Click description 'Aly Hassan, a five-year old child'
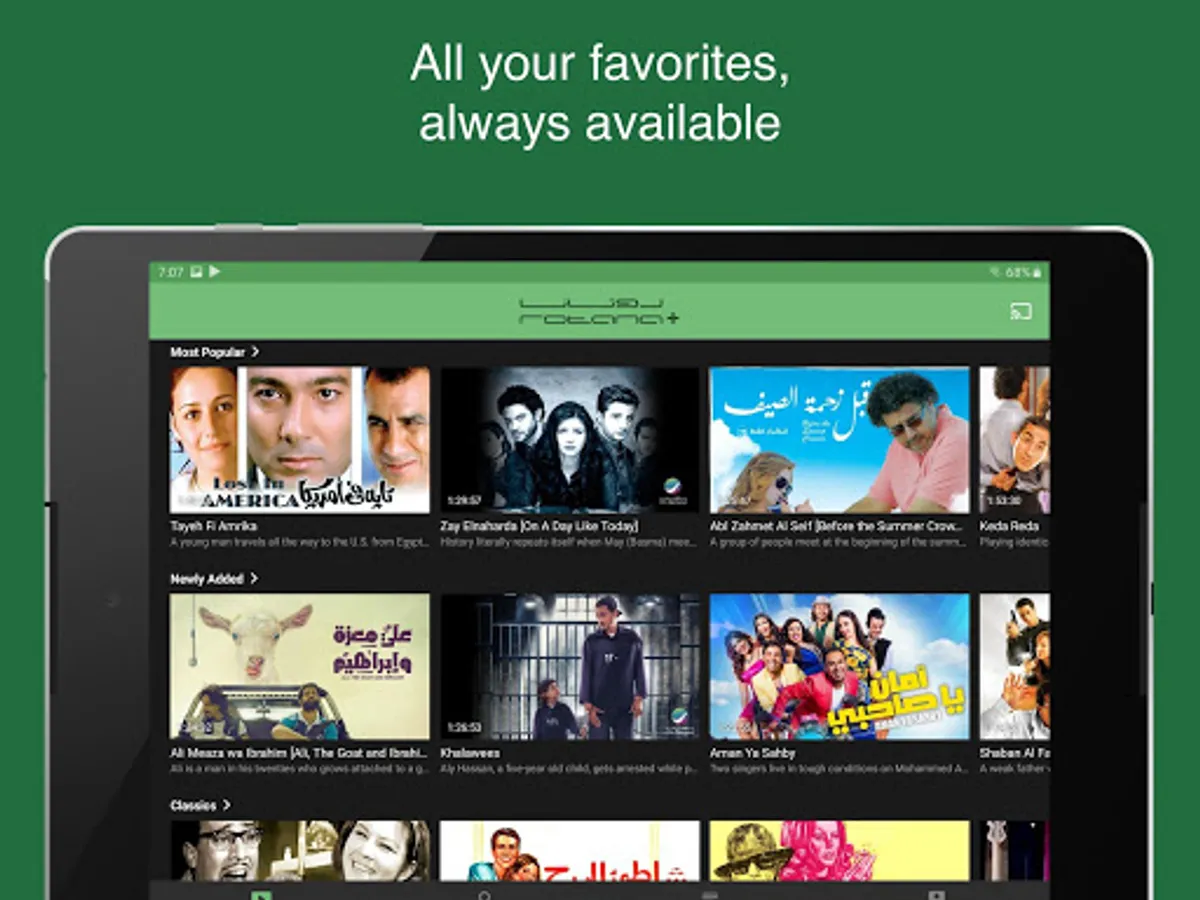The width and height of the screenshot is (1200, 900). click(569, 769)
